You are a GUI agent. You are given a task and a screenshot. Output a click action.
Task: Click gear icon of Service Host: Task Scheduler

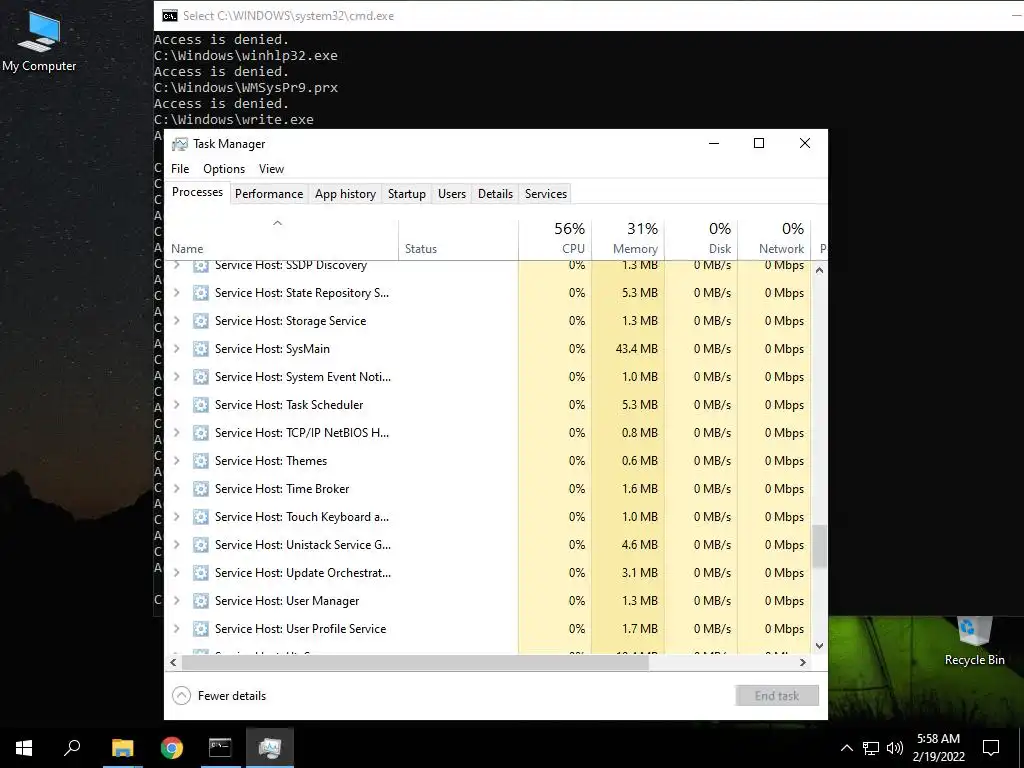click(200, 405)
